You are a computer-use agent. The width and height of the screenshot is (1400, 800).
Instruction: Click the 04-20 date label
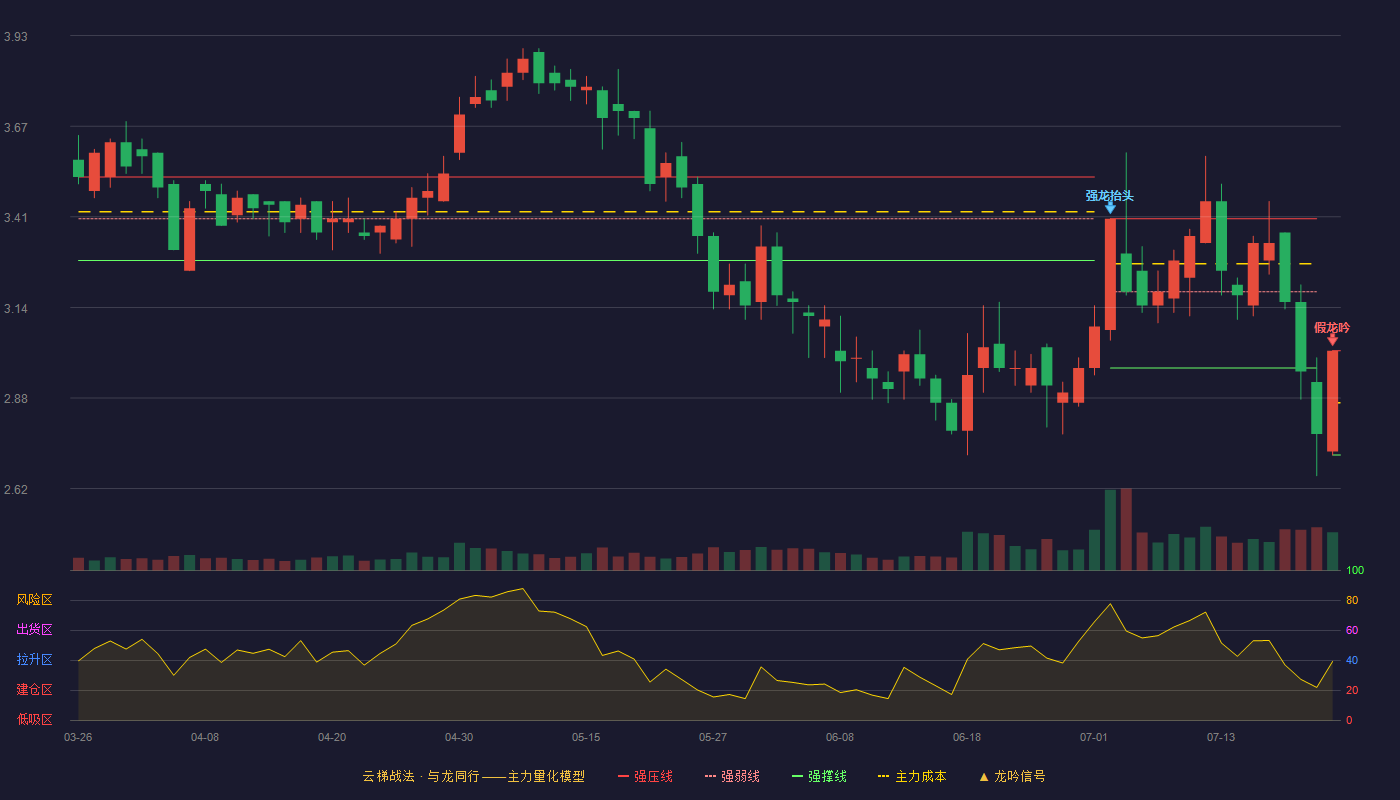click(x=332, y=737)
